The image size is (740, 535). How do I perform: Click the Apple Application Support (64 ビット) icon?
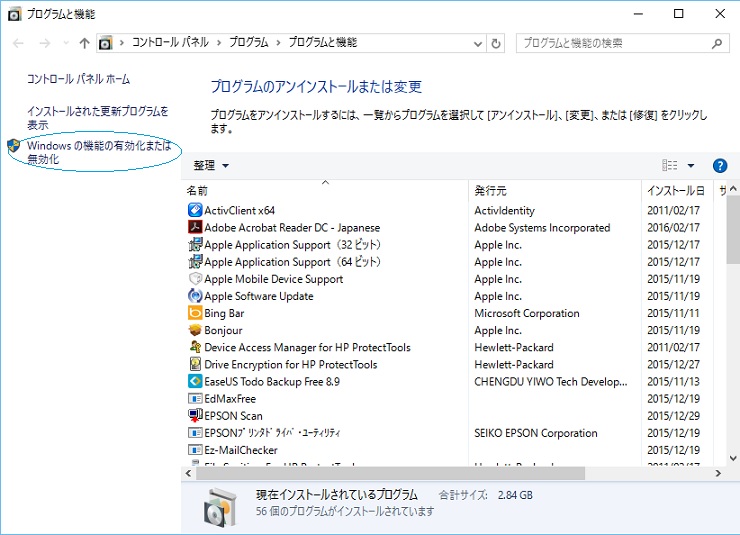tap(195, 261)
